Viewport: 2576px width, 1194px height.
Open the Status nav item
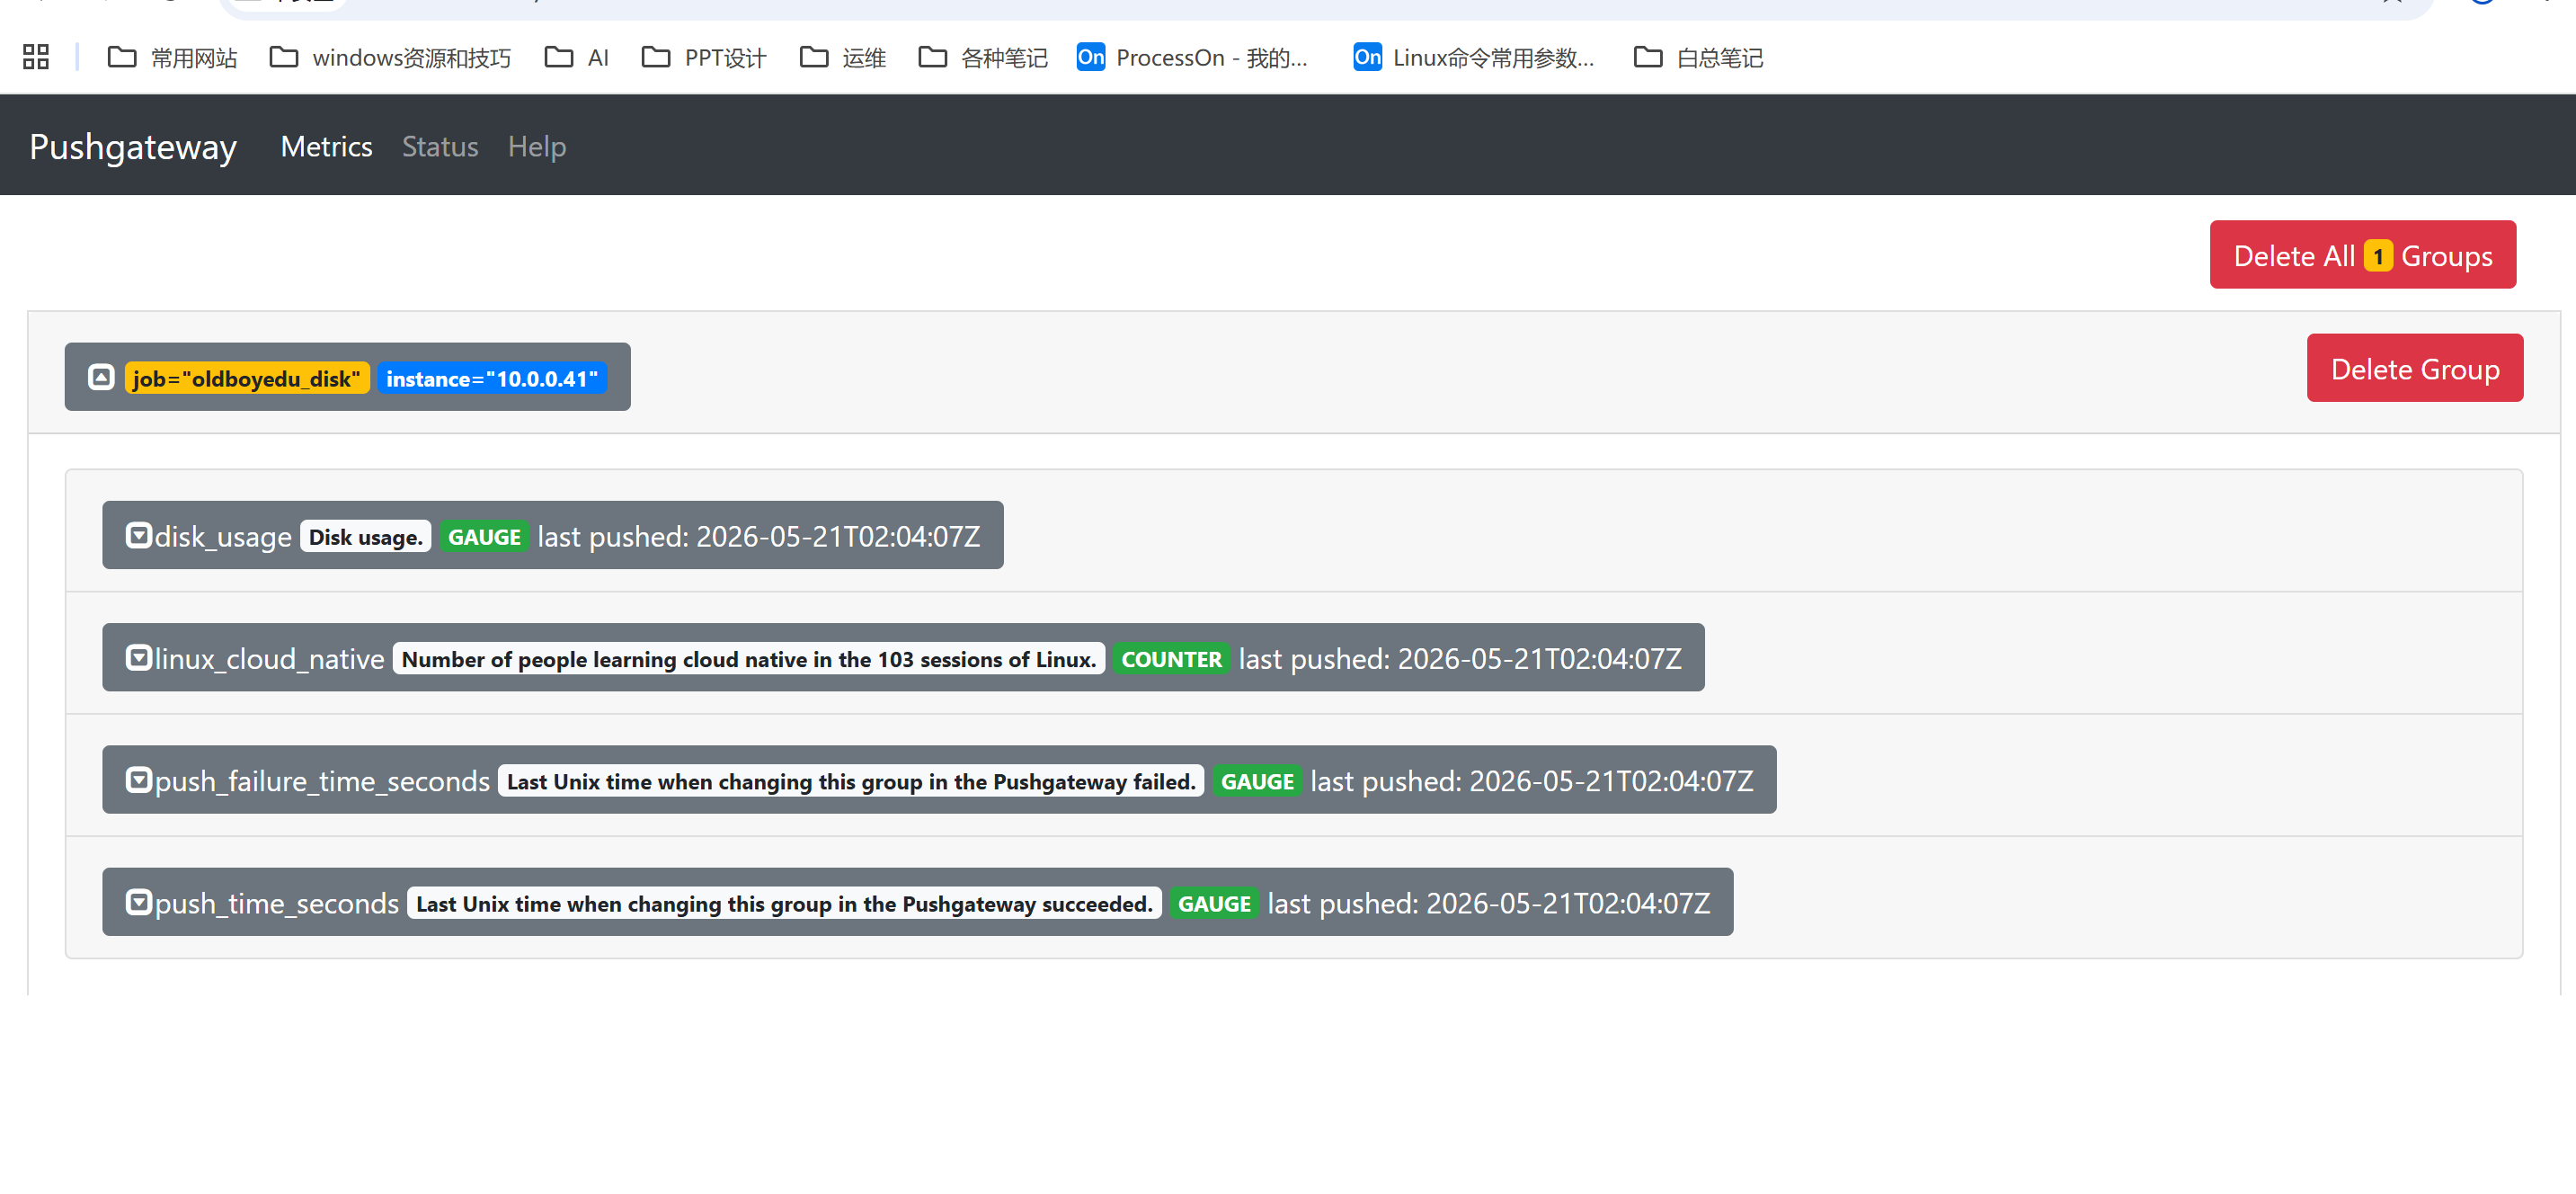pos(440,146)
